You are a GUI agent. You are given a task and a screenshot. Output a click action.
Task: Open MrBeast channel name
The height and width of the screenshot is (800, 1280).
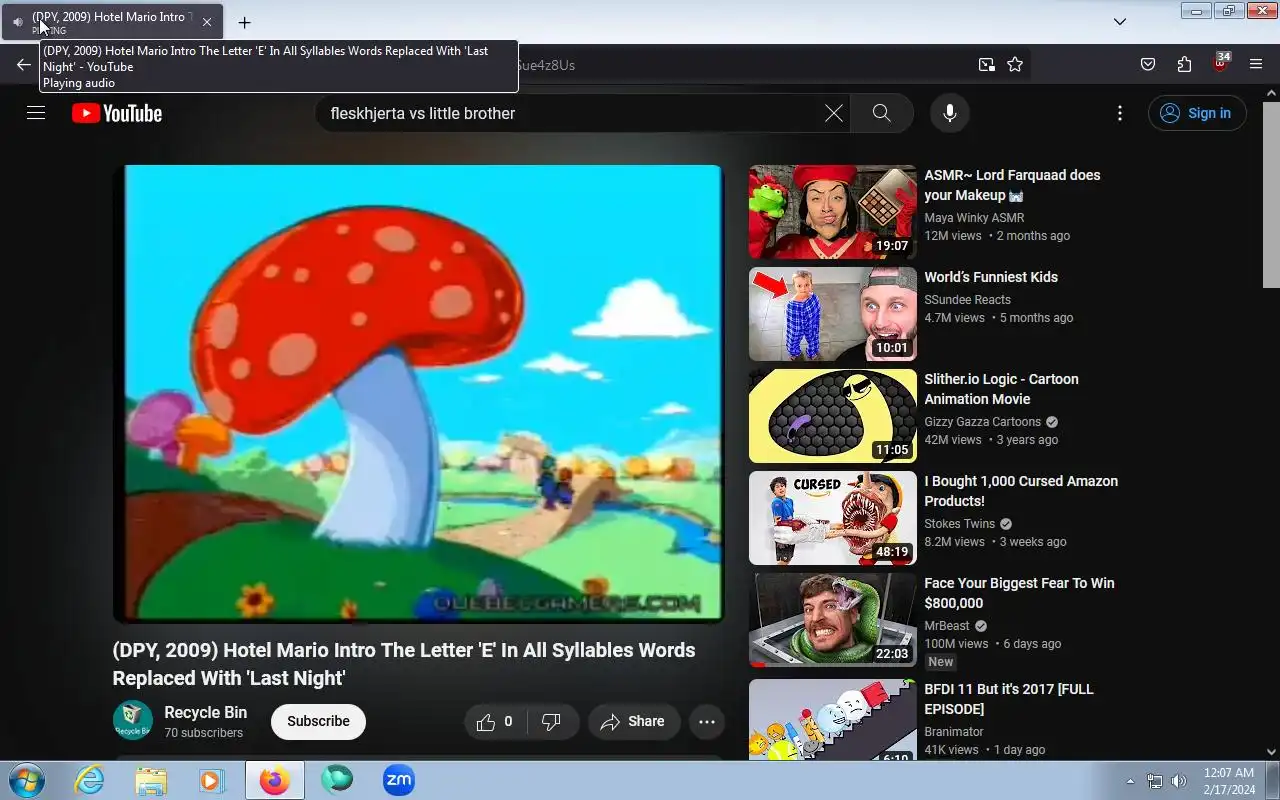pyautogui.click(x=947, y=626)
